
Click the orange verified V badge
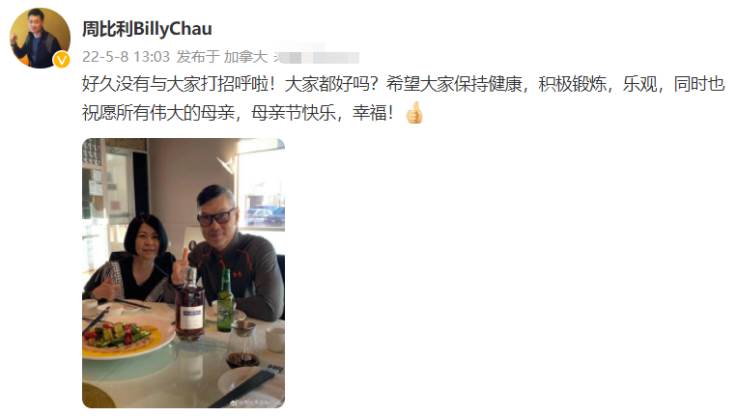[62, 60]
